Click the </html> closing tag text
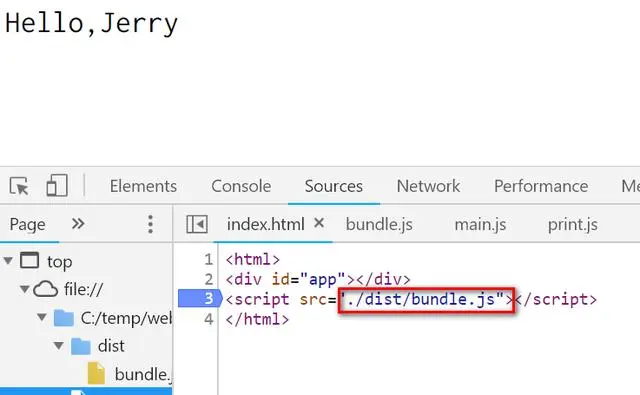Viewport: 640px width, 395px height. pyautogui.click(x=258, y=319)
